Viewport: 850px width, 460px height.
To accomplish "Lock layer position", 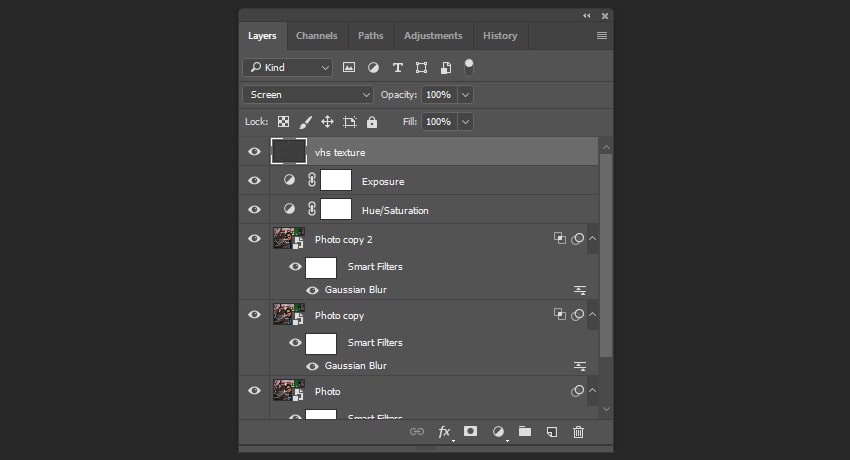I will [x=327, y=121].
